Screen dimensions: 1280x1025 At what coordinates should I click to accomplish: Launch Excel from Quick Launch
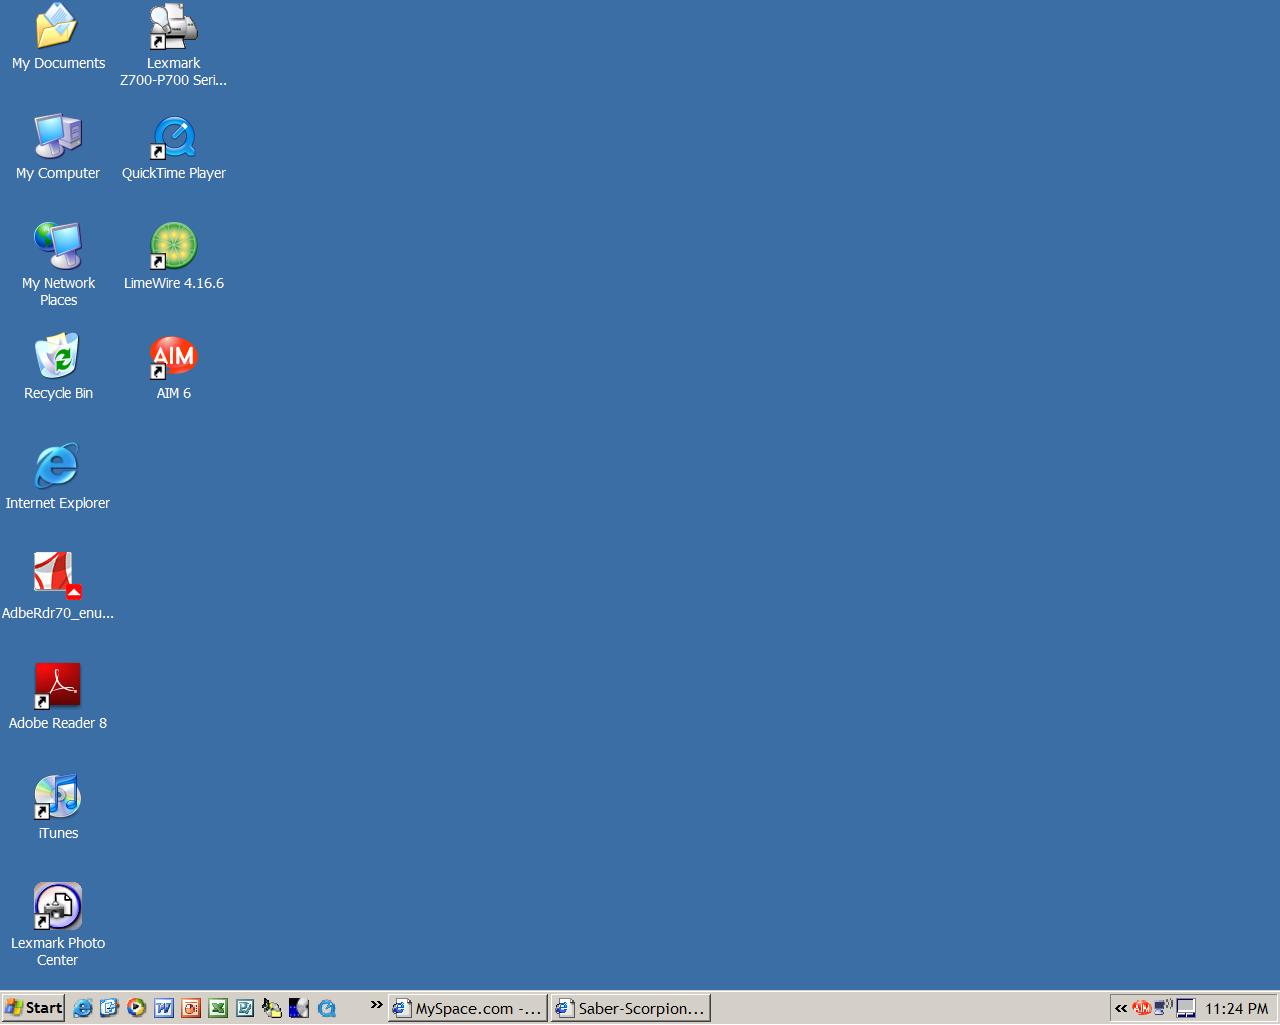click(218, 1008)
